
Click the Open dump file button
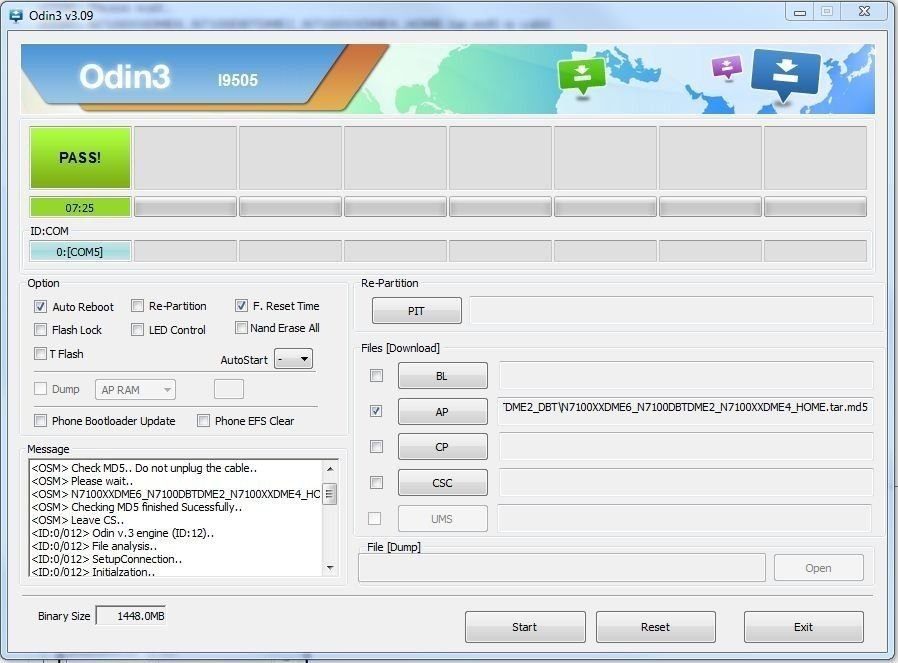(x=818, y=568)
